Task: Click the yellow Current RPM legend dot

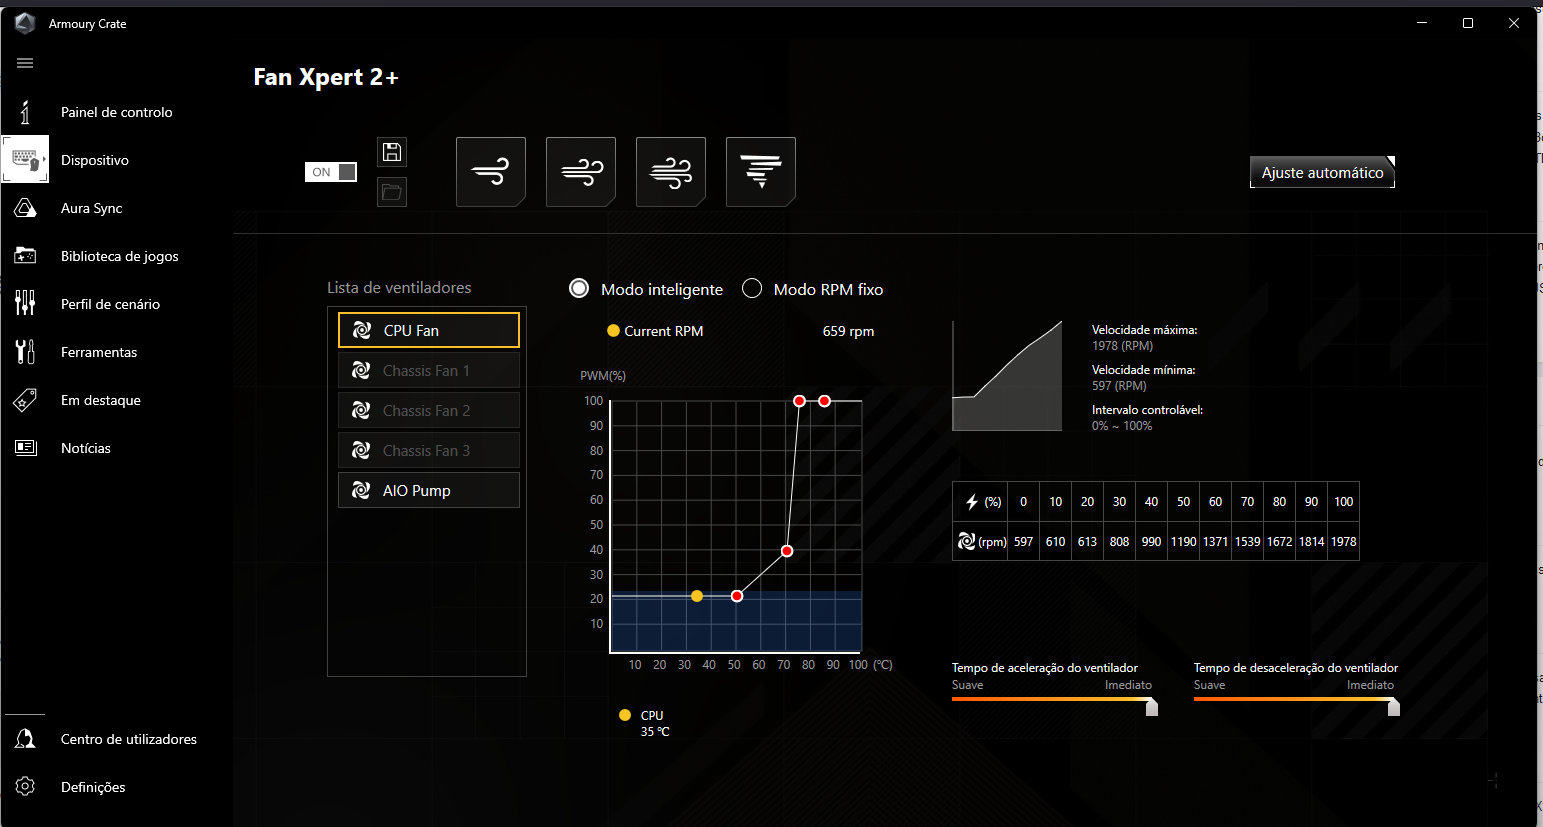Action: tap(613, 331)
